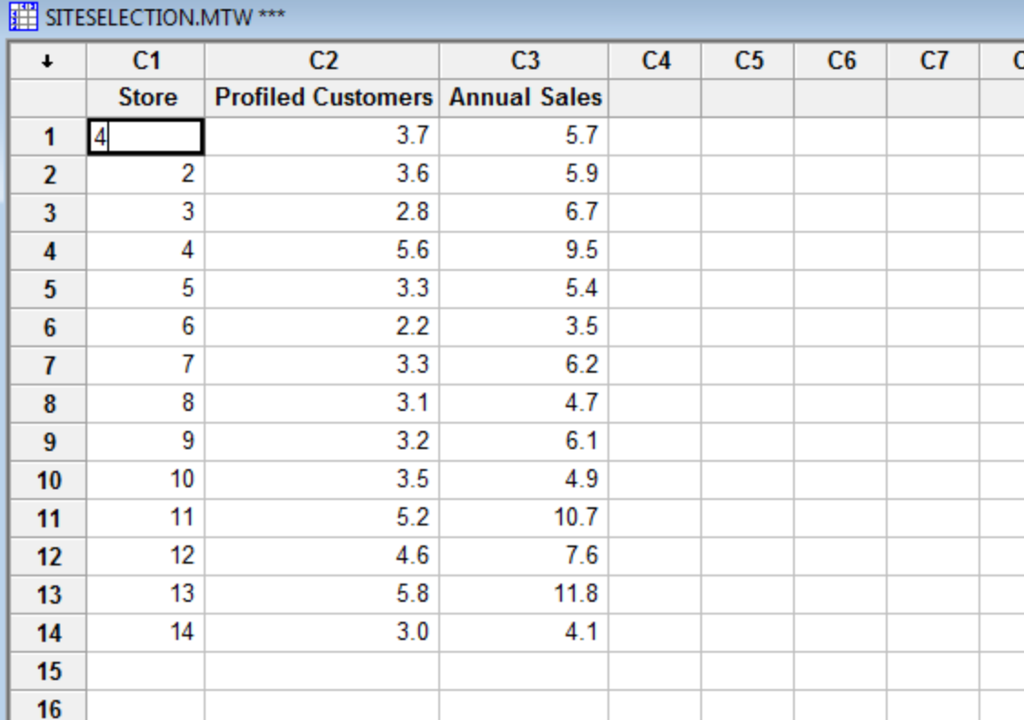This screenshot has height=720, width=1024.
Task: Select the C2 Profiled Customers column header
Action: [322, 60]
